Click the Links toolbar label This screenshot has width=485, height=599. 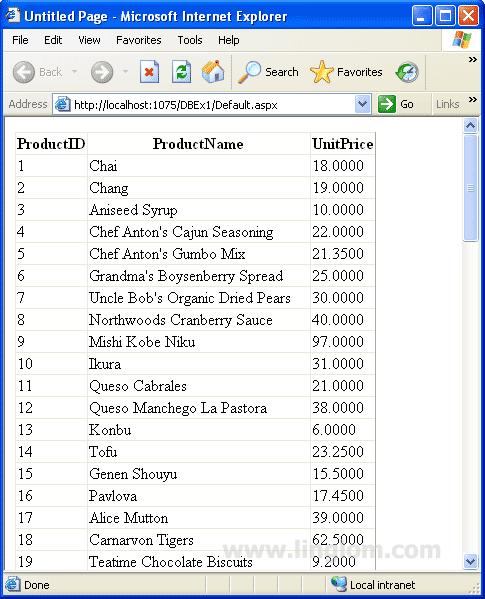click(448, 104)
